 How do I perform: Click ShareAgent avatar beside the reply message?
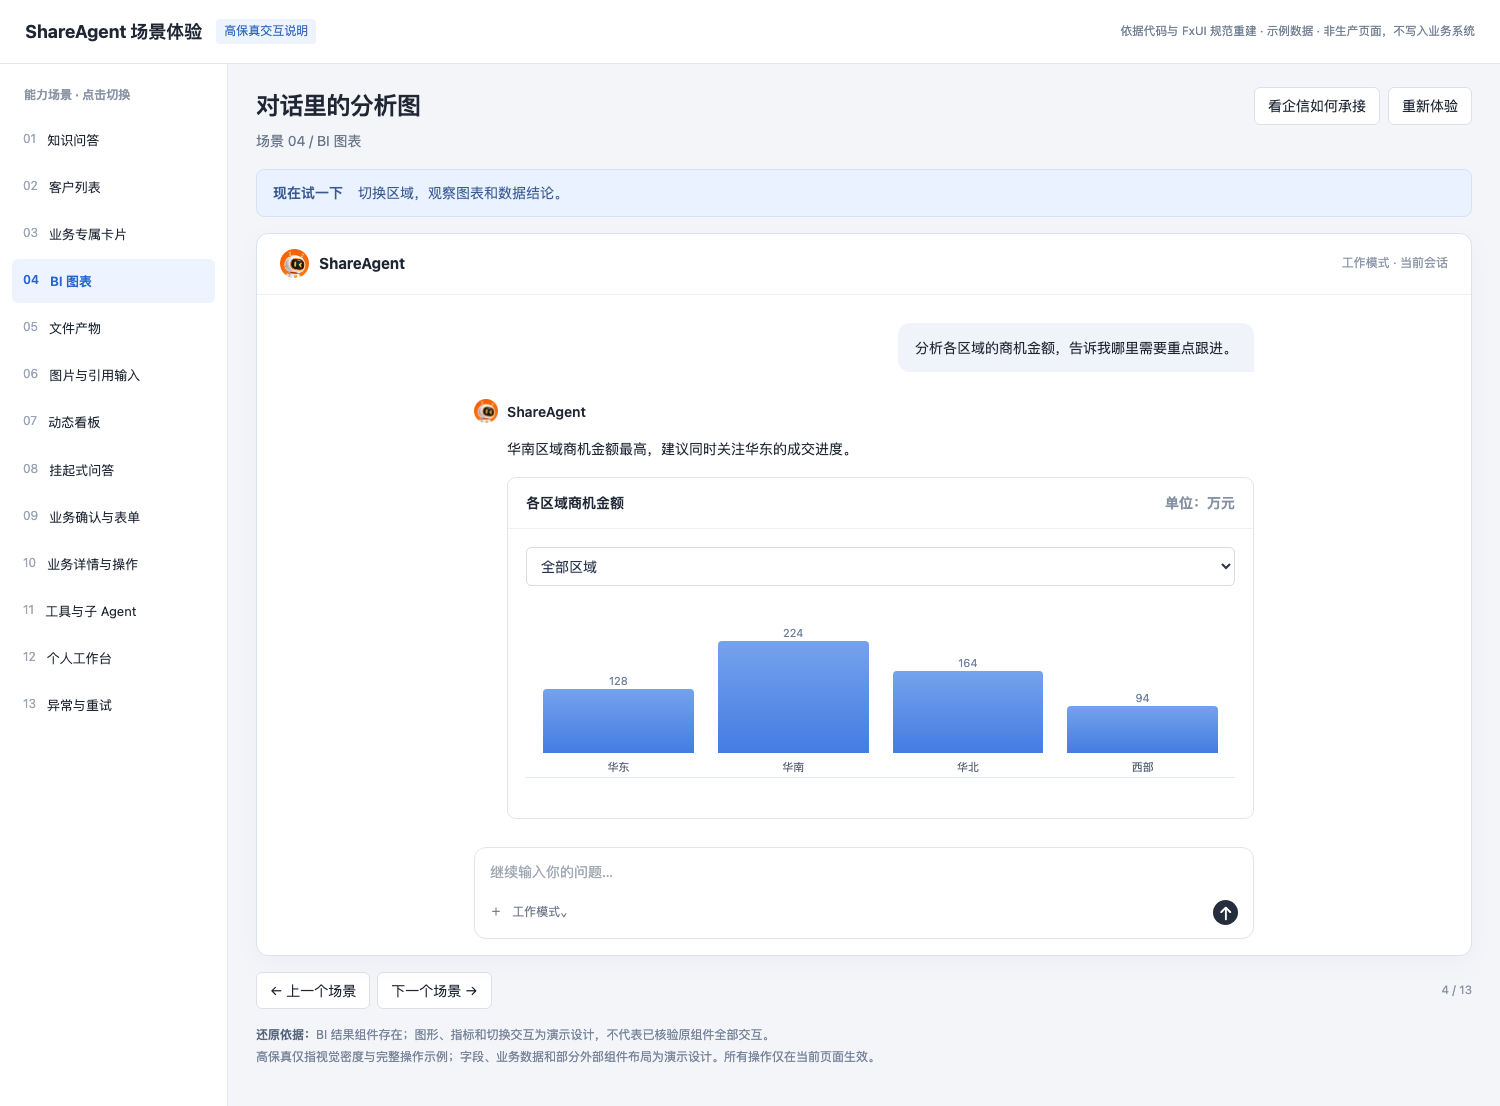click(486, 411)
